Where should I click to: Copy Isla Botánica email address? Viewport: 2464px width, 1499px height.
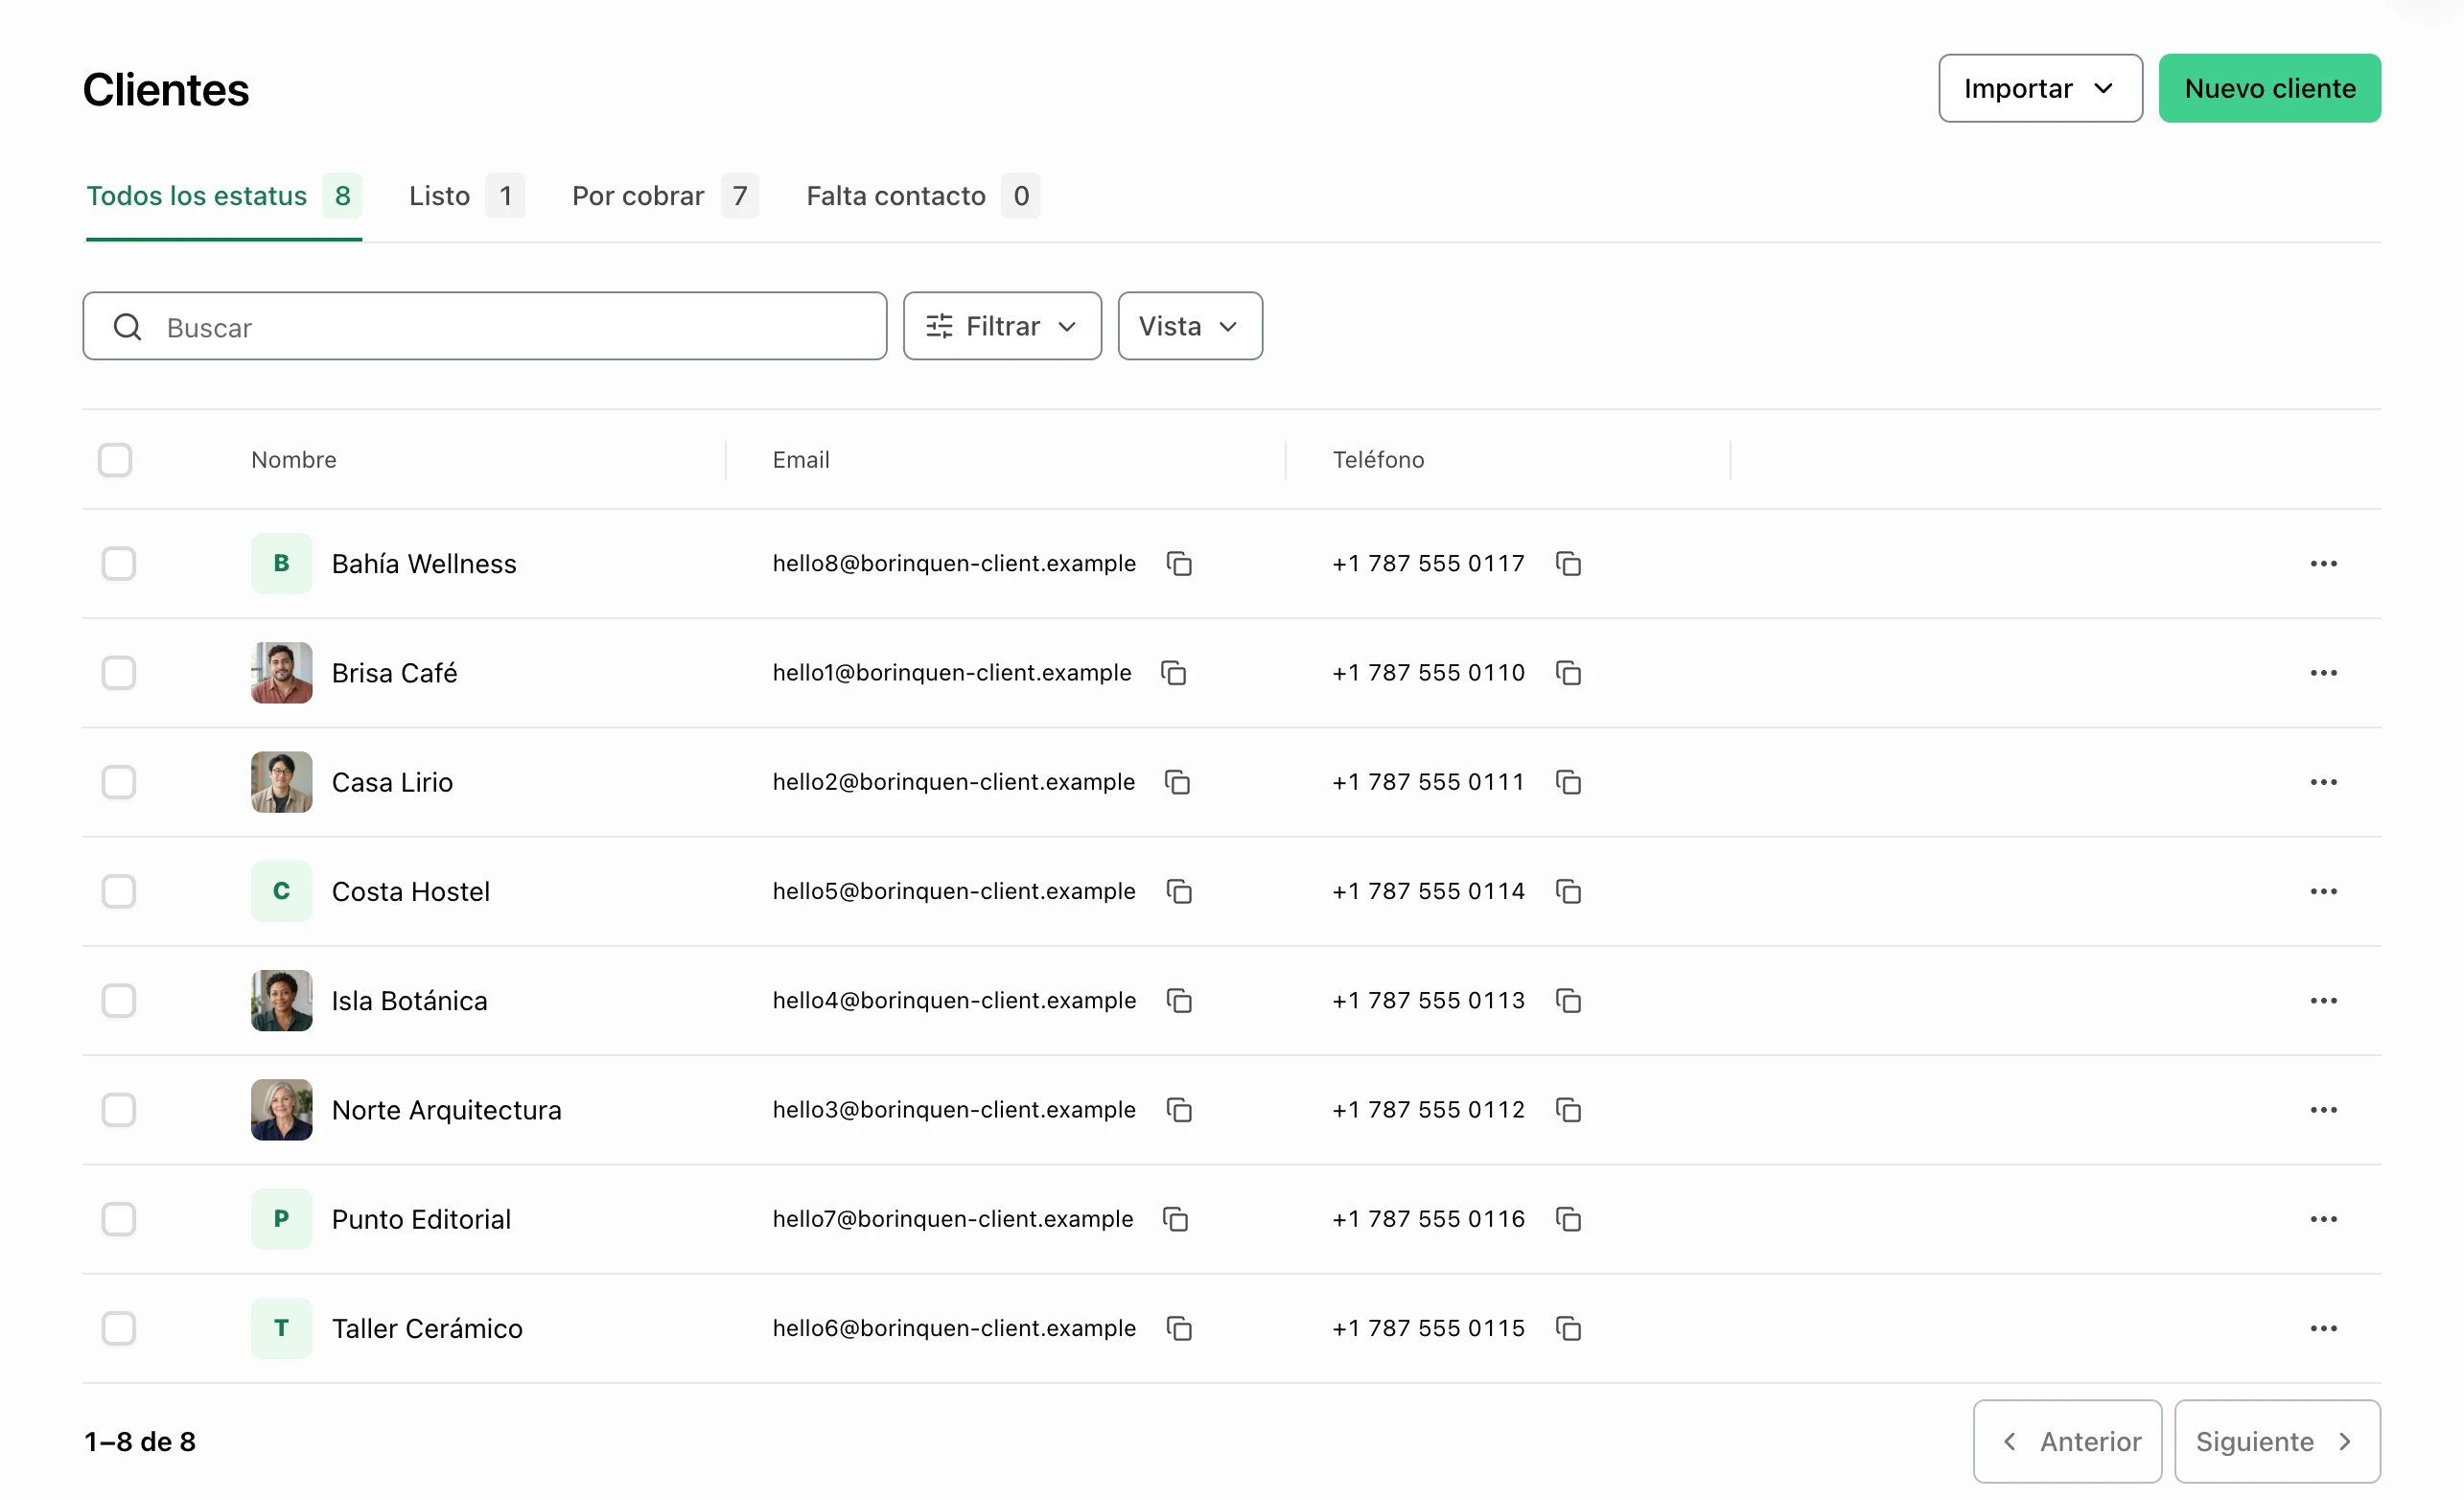tap(1179, 1001)
